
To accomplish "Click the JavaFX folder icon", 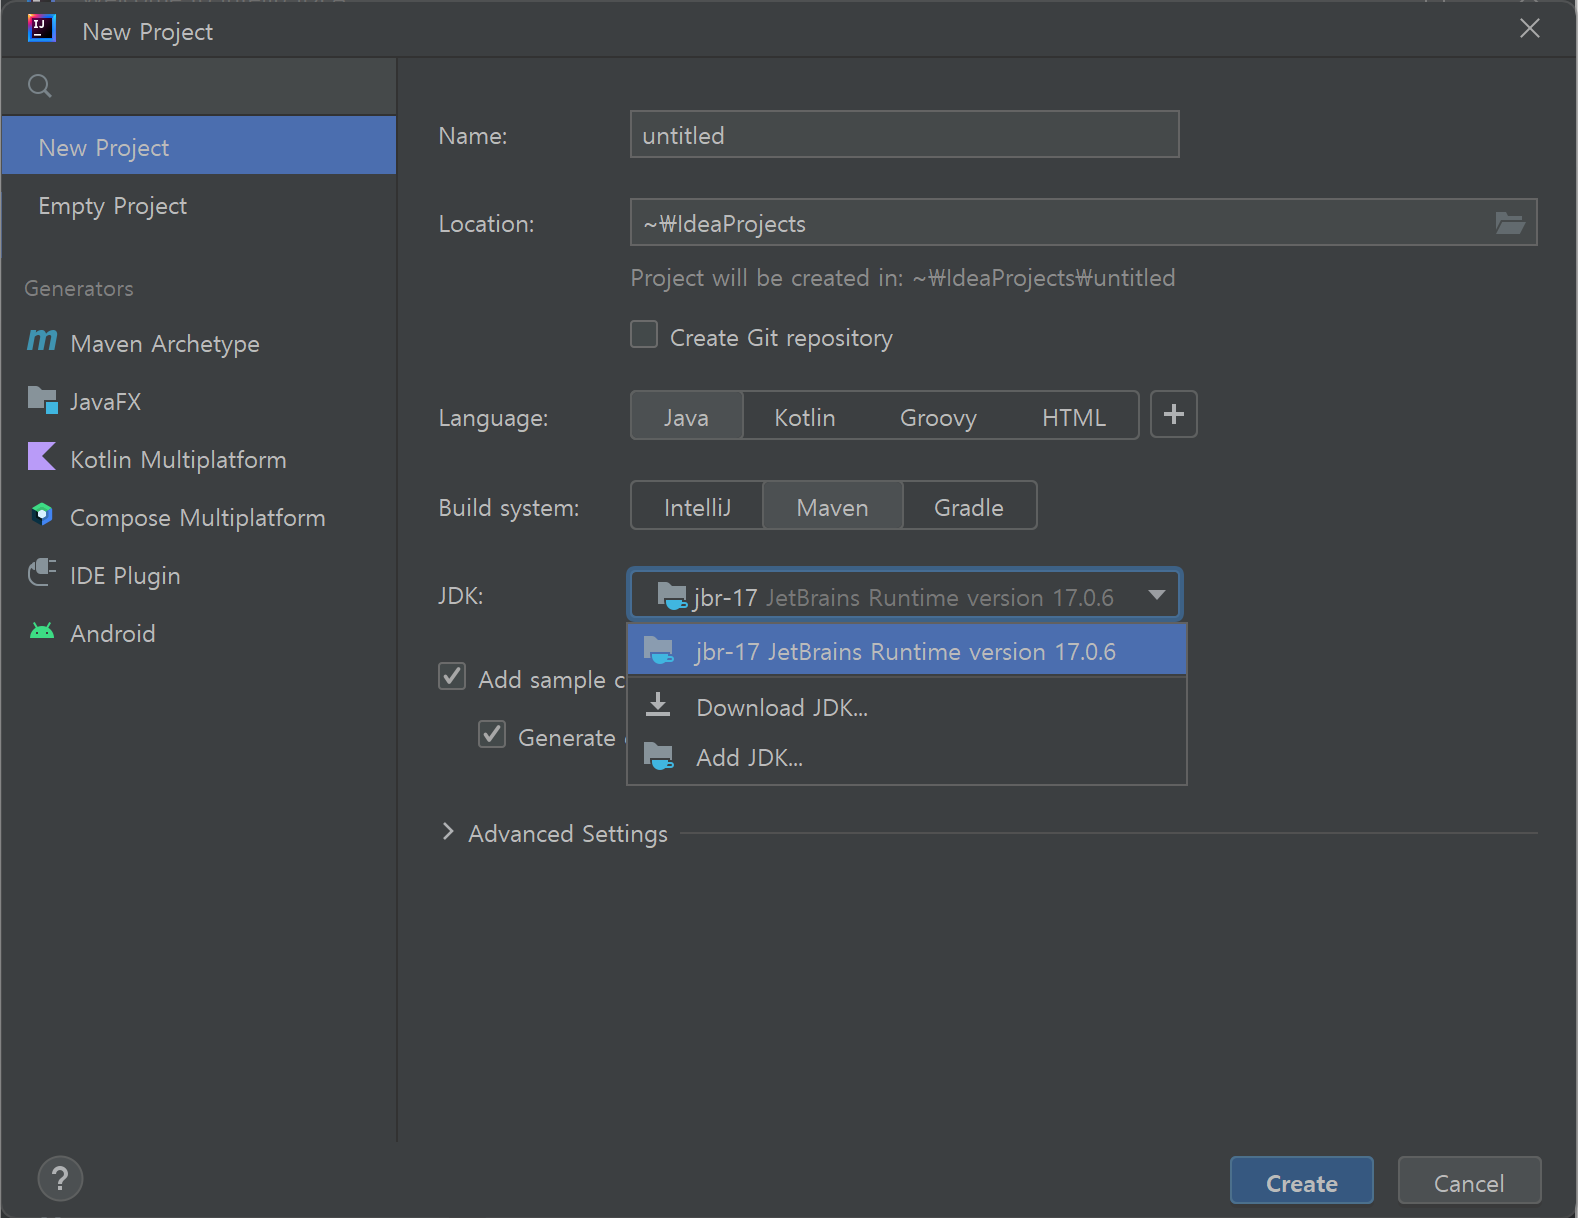I will 42,400.
